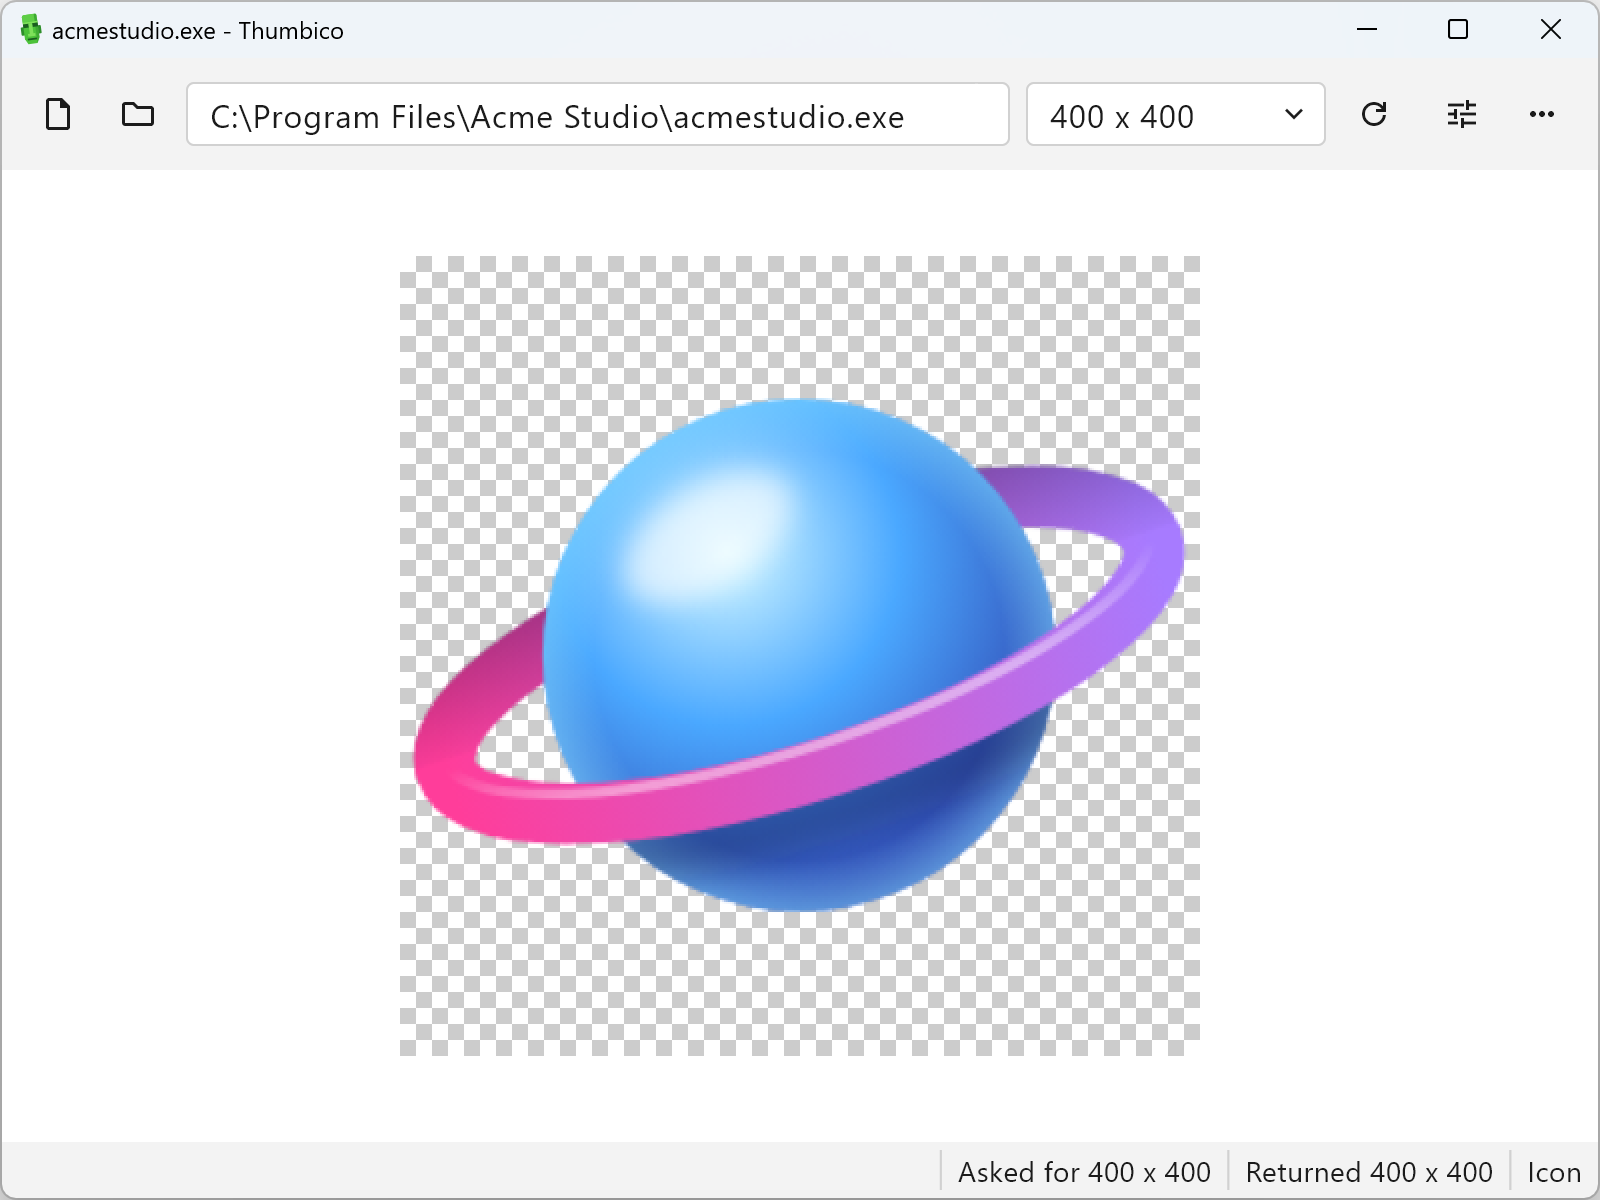Open the three-dot more options menu

click(x=1542, y=115)
